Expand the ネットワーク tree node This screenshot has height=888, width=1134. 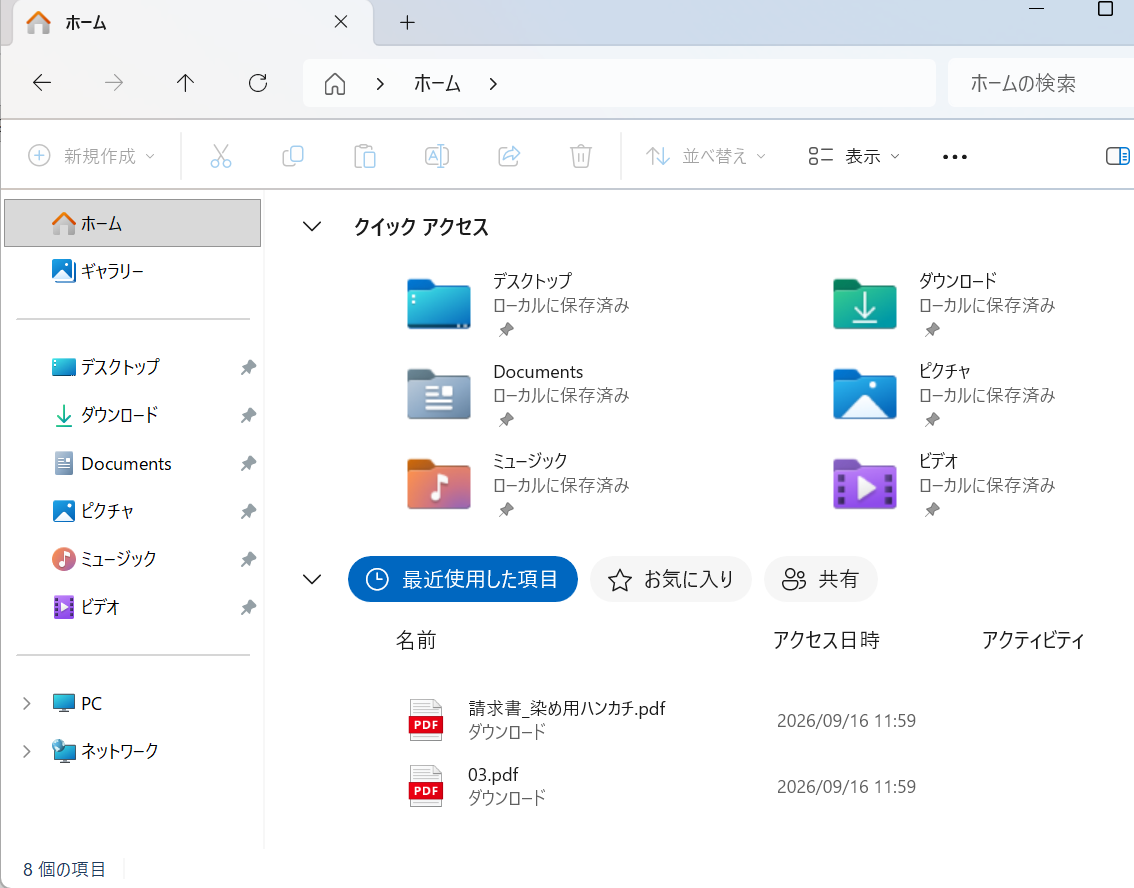(x=27, y=751)
